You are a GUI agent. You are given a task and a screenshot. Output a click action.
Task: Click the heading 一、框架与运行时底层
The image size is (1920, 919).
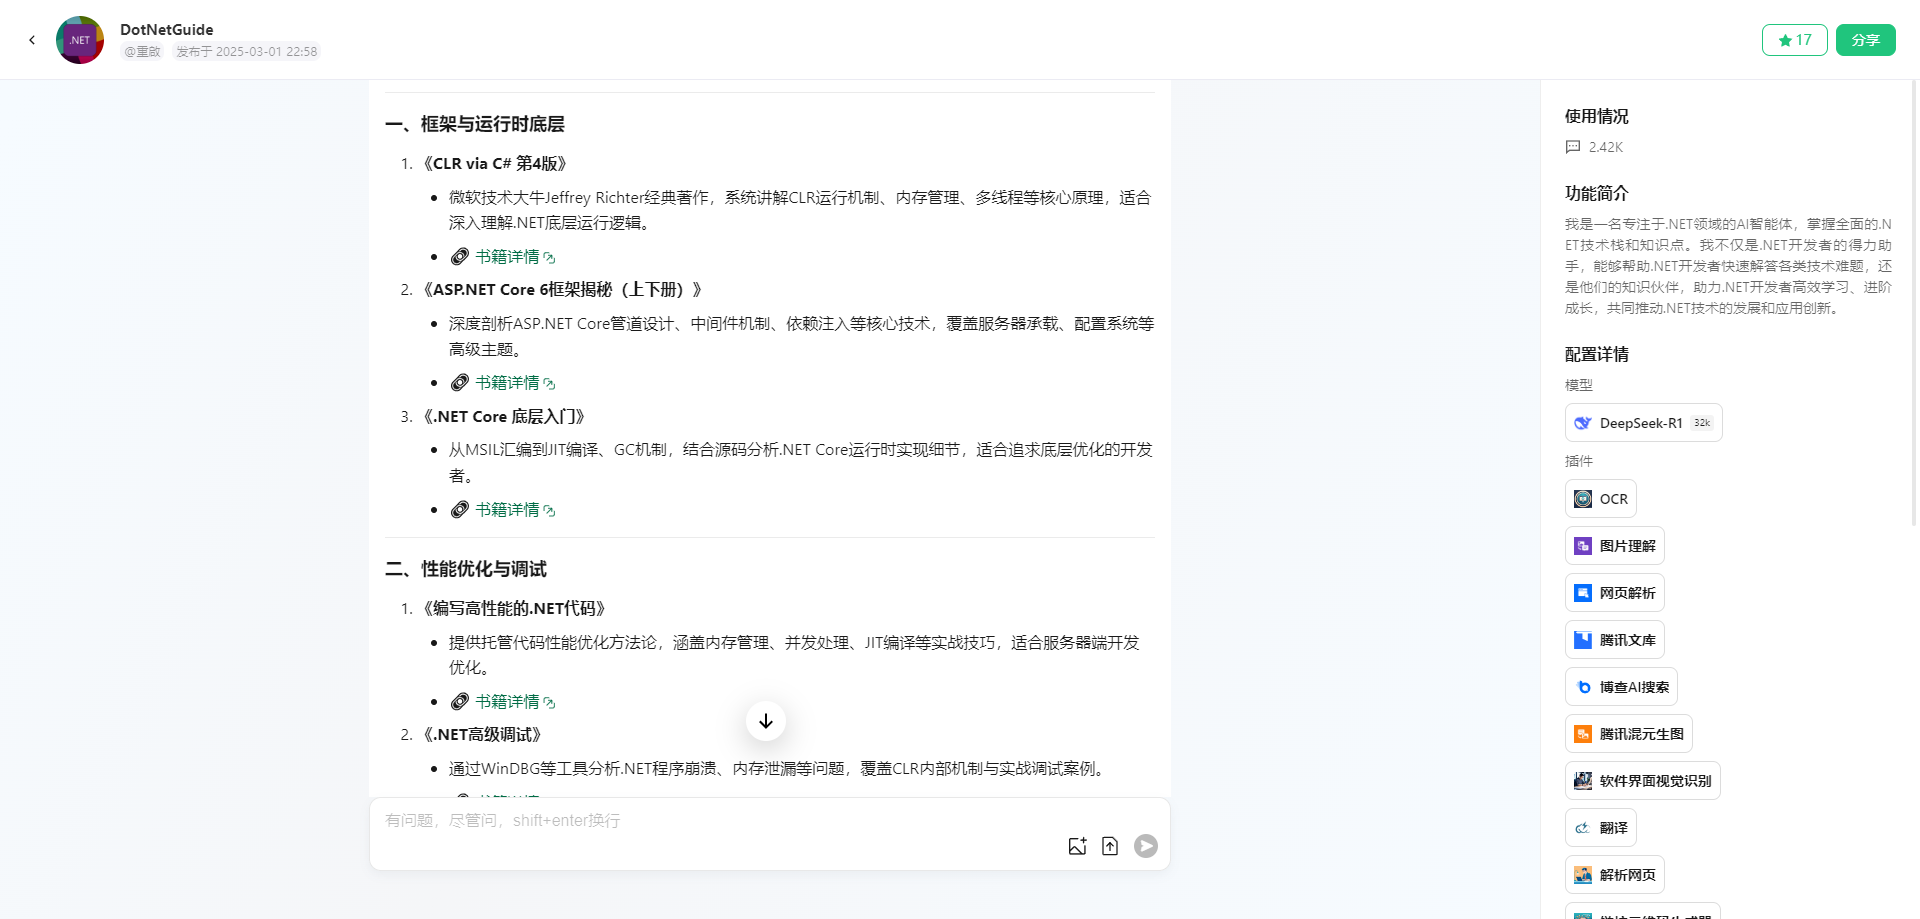475,124
